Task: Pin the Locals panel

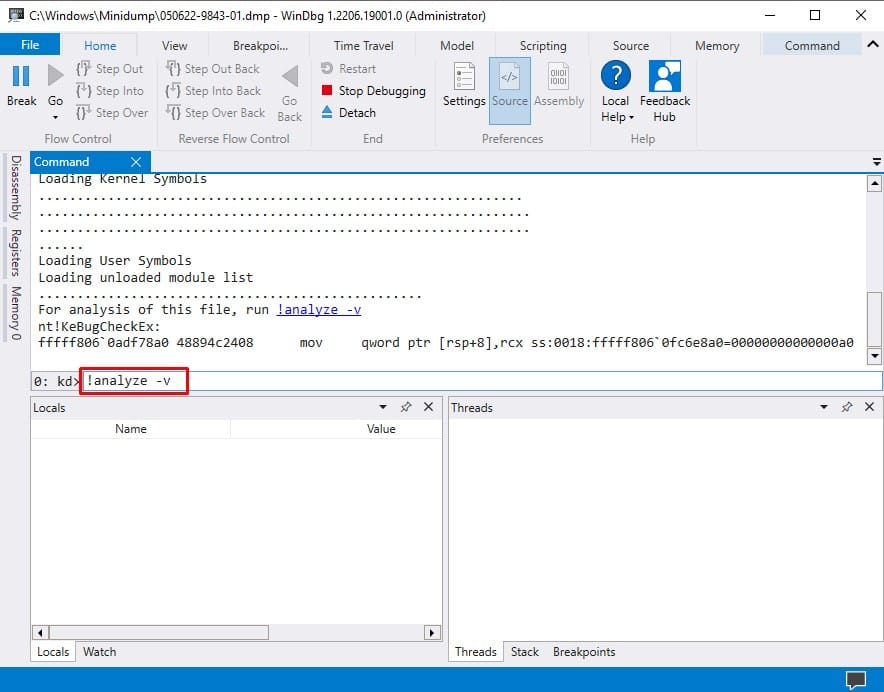Action: click(x=405, y=407)
